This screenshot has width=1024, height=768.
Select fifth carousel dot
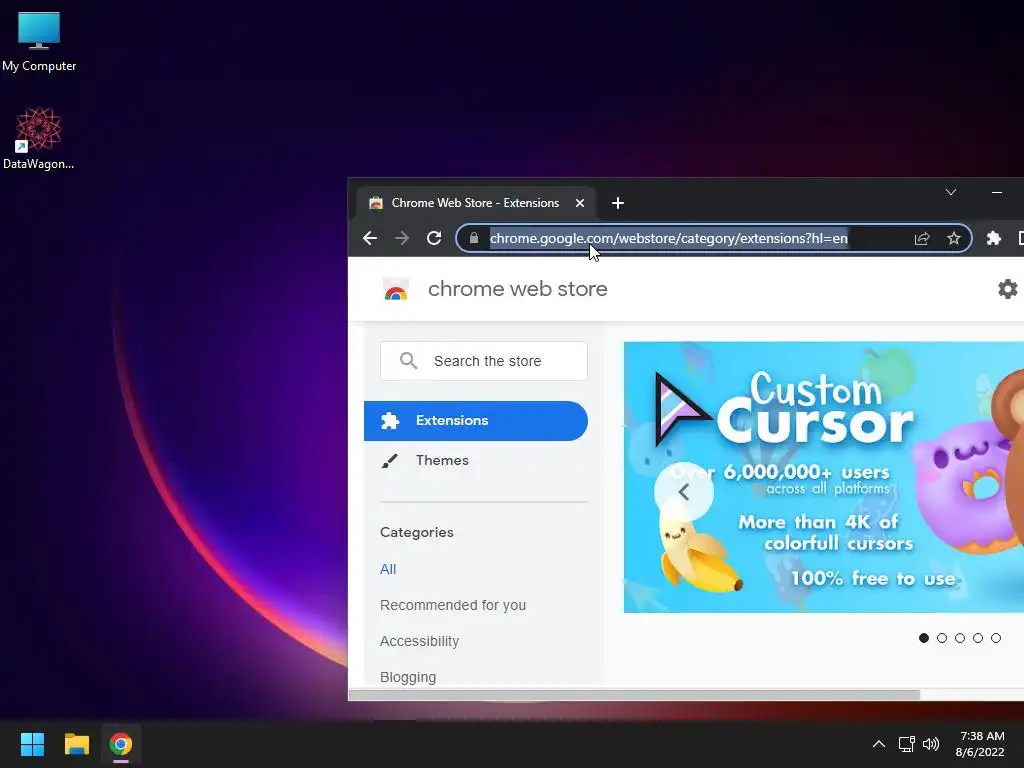996,638
